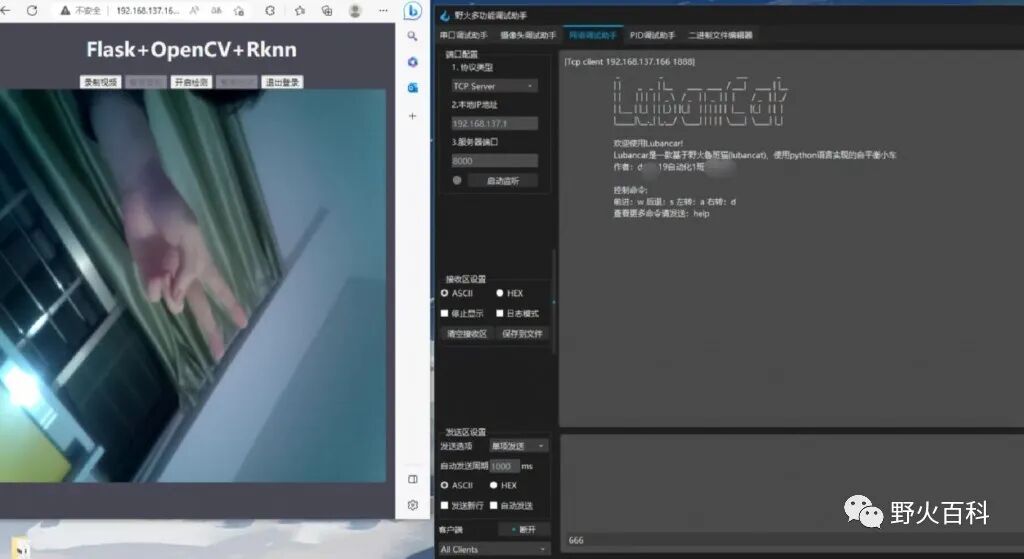Select ASCII in send area settings

click(x=457, y=485)
